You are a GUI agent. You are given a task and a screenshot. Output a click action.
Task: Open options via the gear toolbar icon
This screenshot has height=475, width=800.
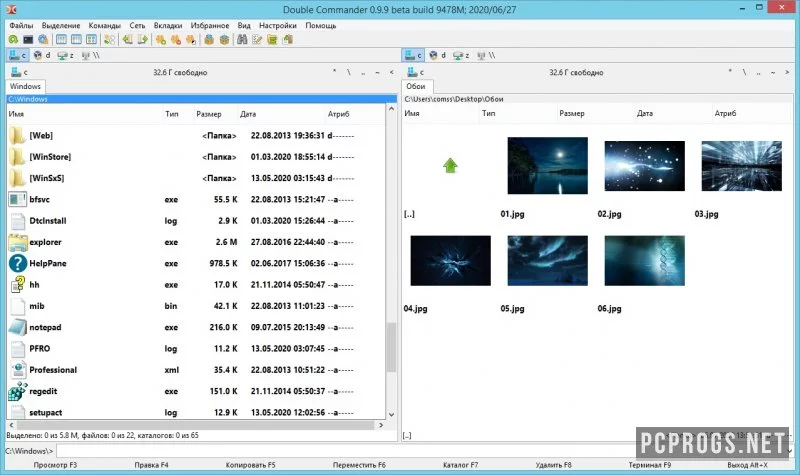point(43,39)
